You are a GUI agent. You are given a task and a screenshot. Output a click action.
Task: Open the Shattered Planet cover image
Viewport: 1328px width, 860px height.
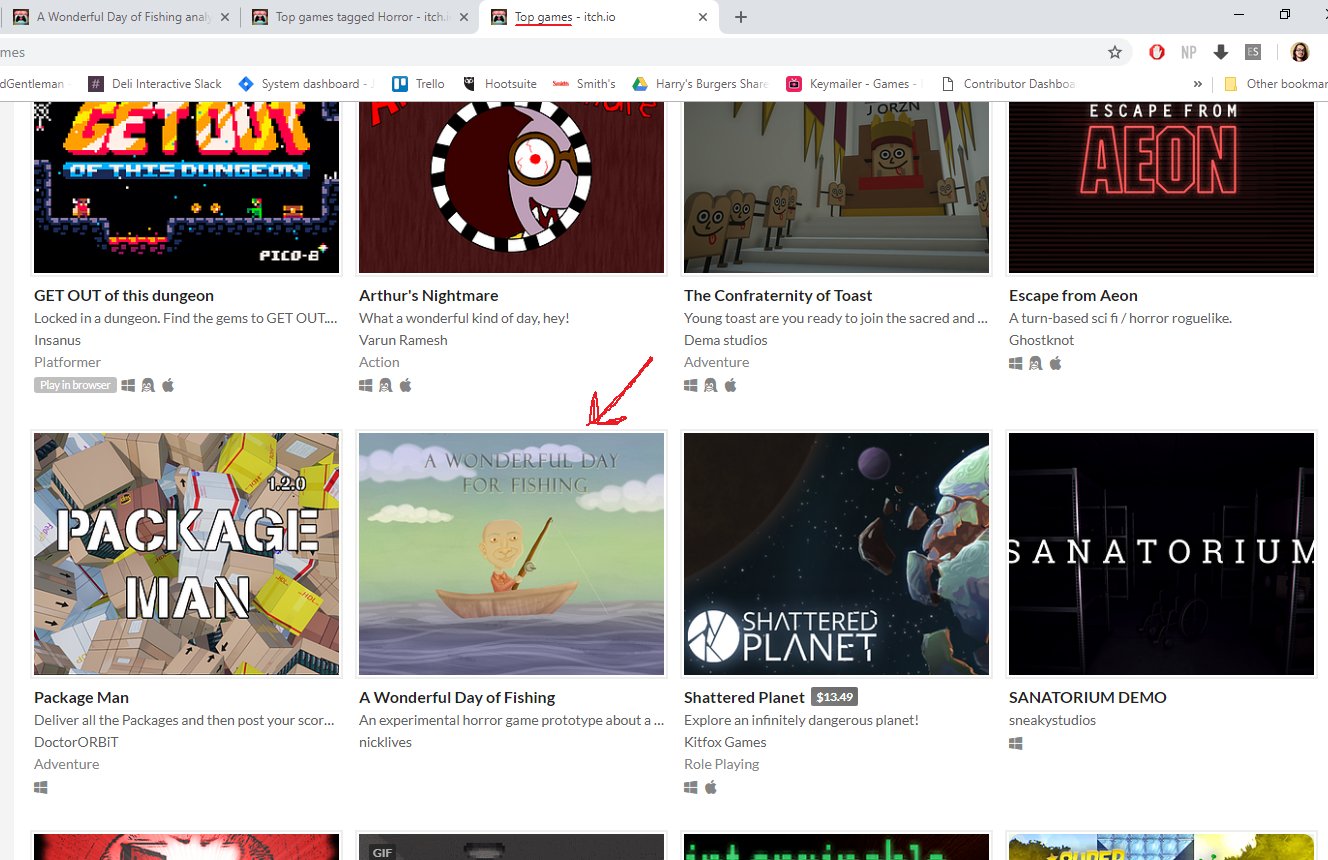(x=837, y=554)
